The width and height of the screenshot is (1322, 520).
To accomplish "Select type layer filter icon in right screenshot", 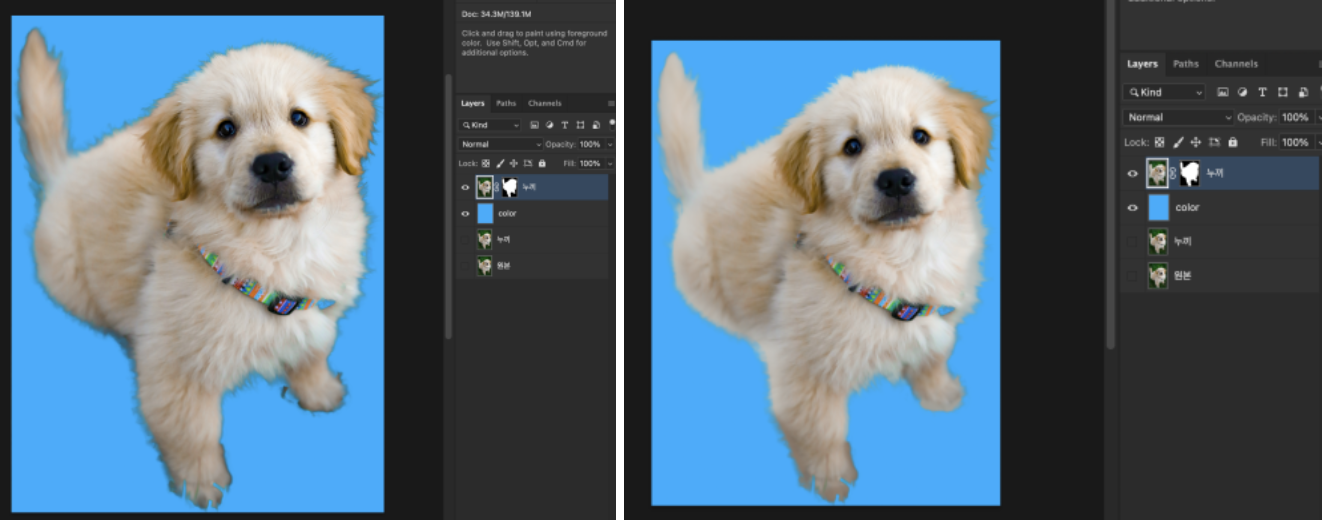I will click(x=1262, y=92).
